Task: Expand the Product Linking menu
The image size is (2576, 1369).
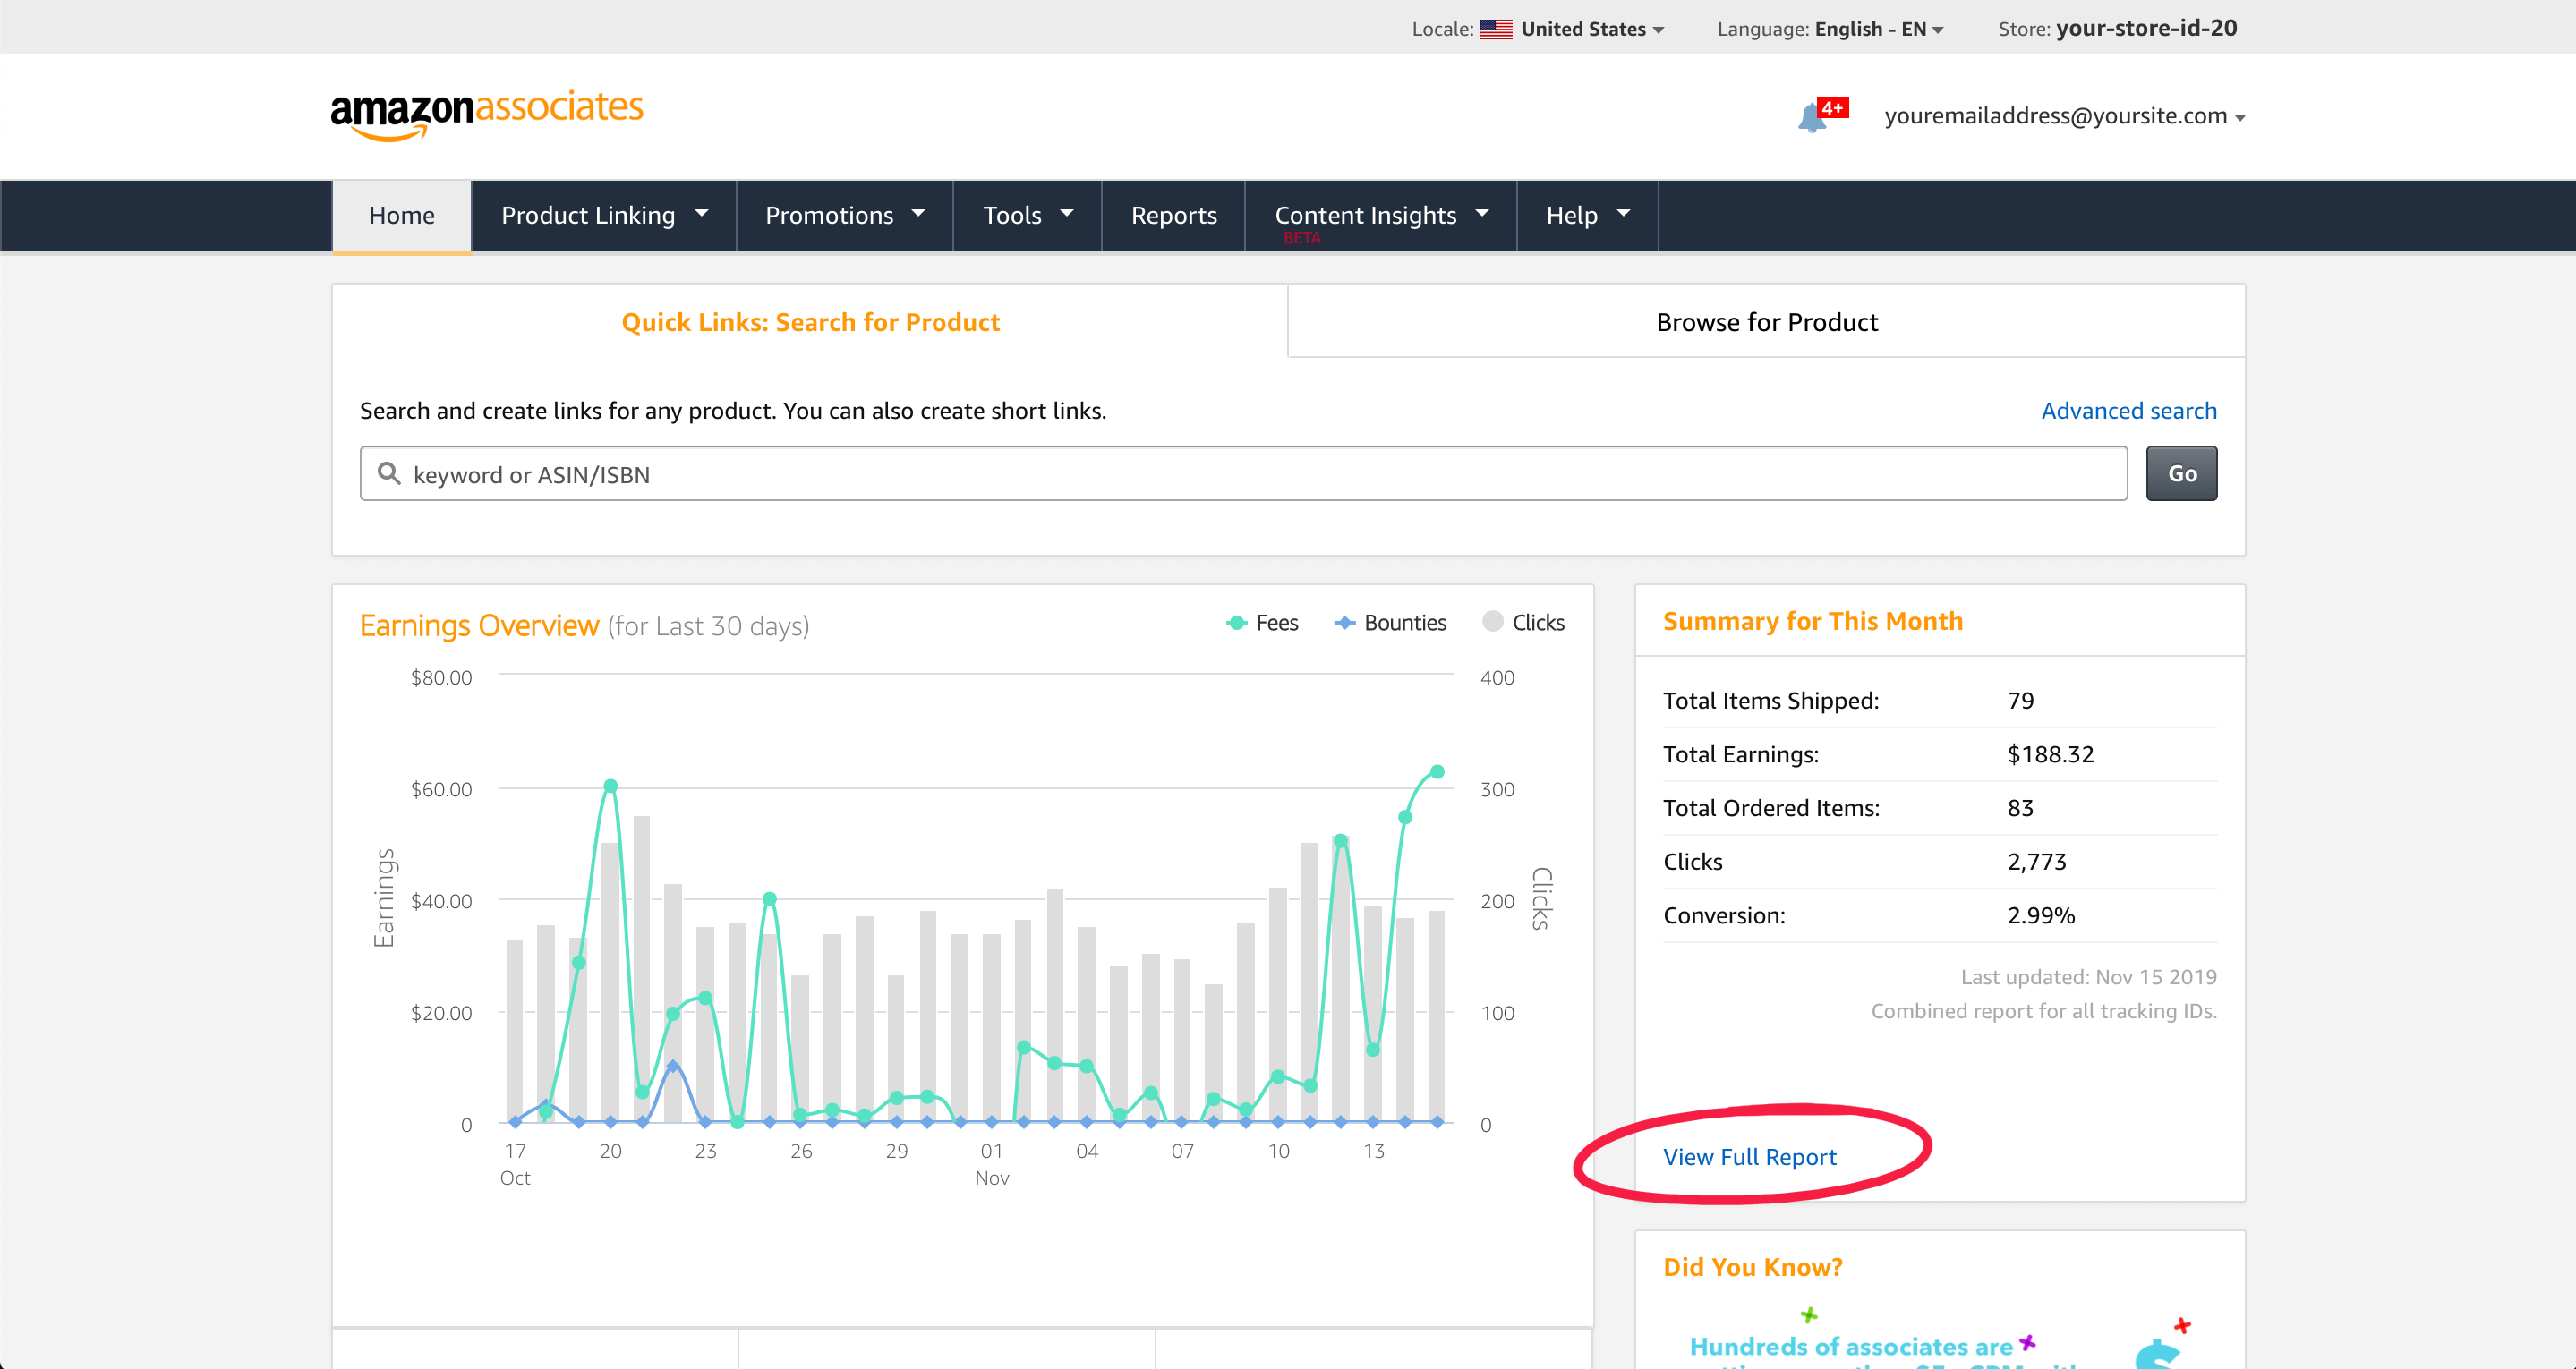Action: pyautogui.click(x=604, y=215)
